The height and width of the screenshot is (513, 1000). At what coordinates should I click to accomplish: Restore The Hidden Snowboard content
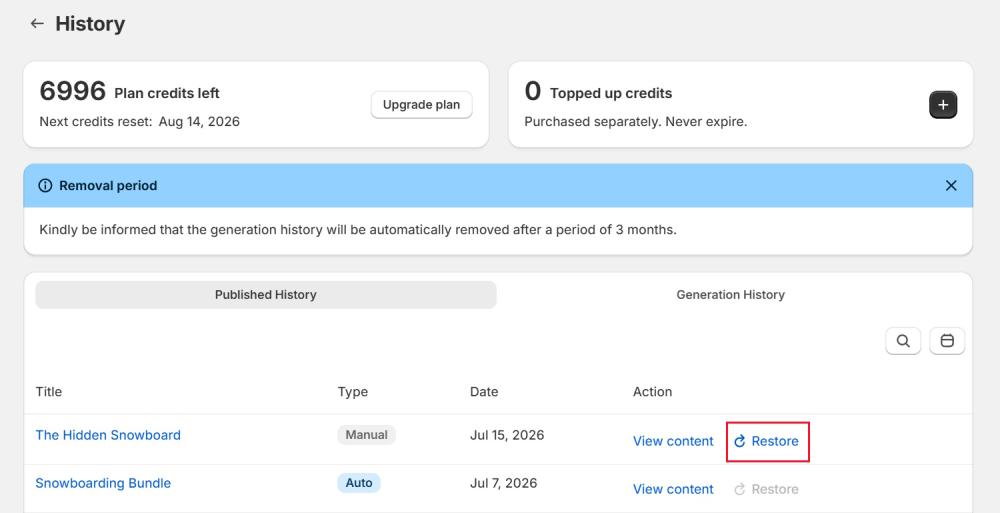click(x=767, y=442)
